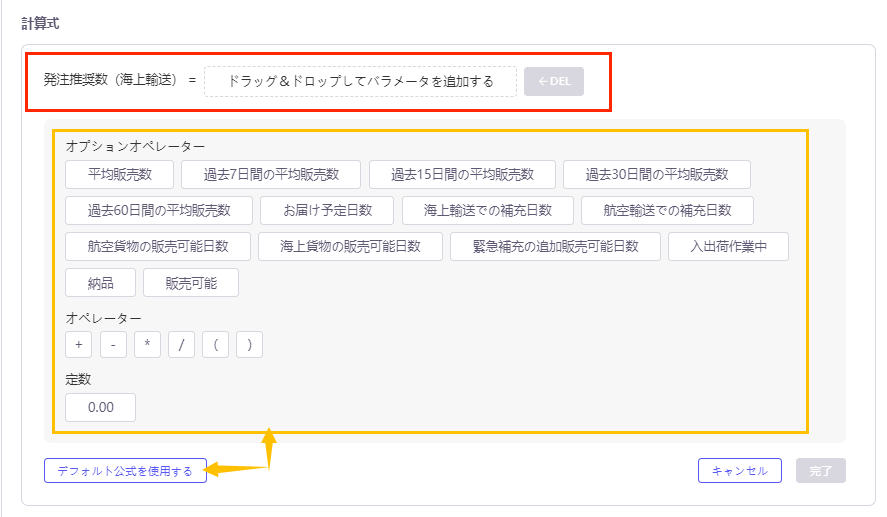Image resolution: width=887 pixels, height=517 pixels.
Task: Click the 発注推奨数（海上輸送） label
Action: pos(110,80)
